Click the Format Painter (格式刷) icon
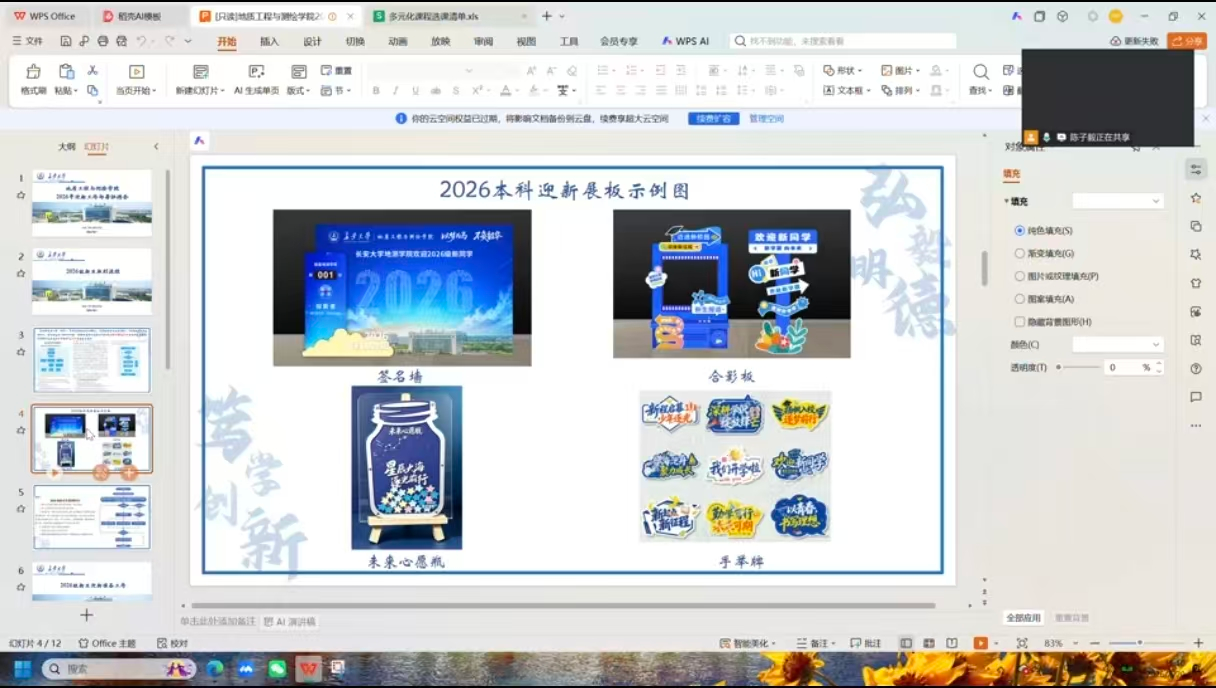This screenshot has height=688, width=1216. [x=33, y=72]
